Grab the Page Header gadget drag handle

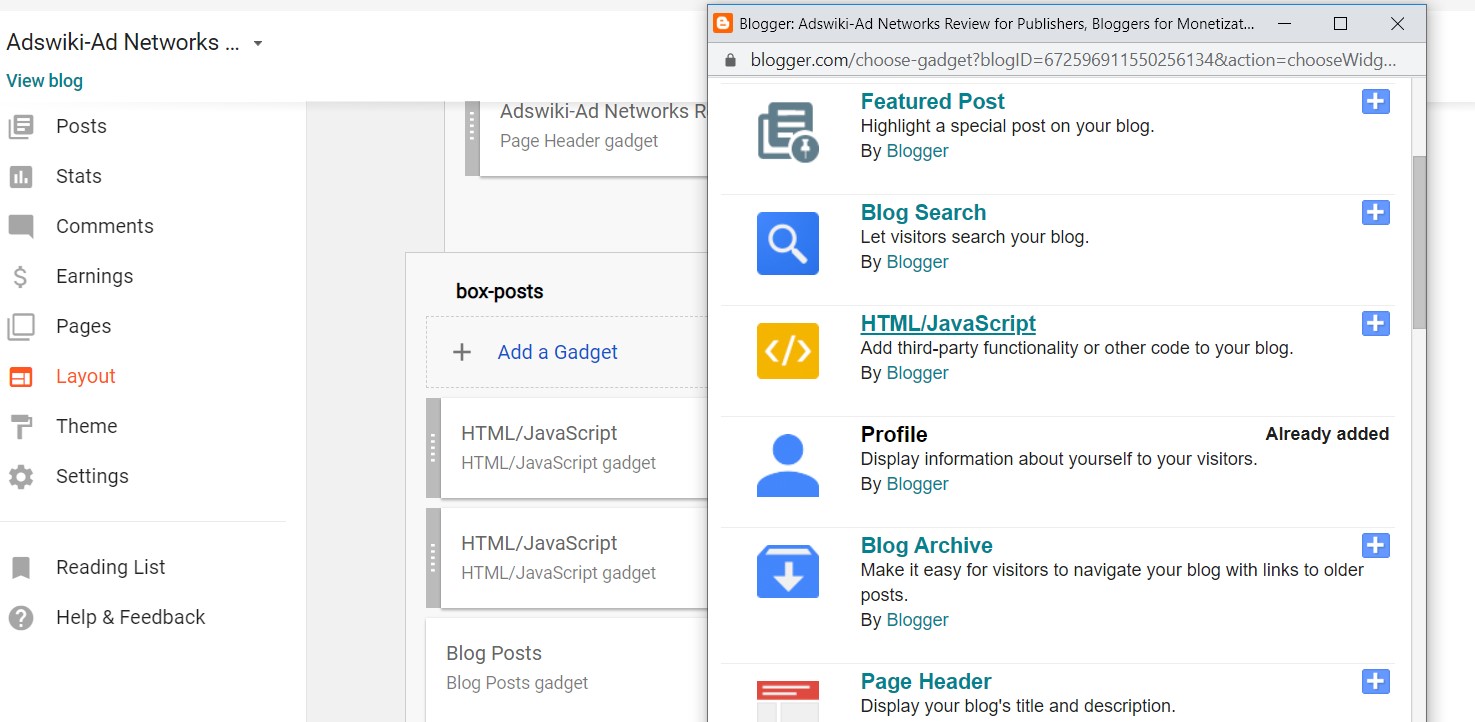473,137
